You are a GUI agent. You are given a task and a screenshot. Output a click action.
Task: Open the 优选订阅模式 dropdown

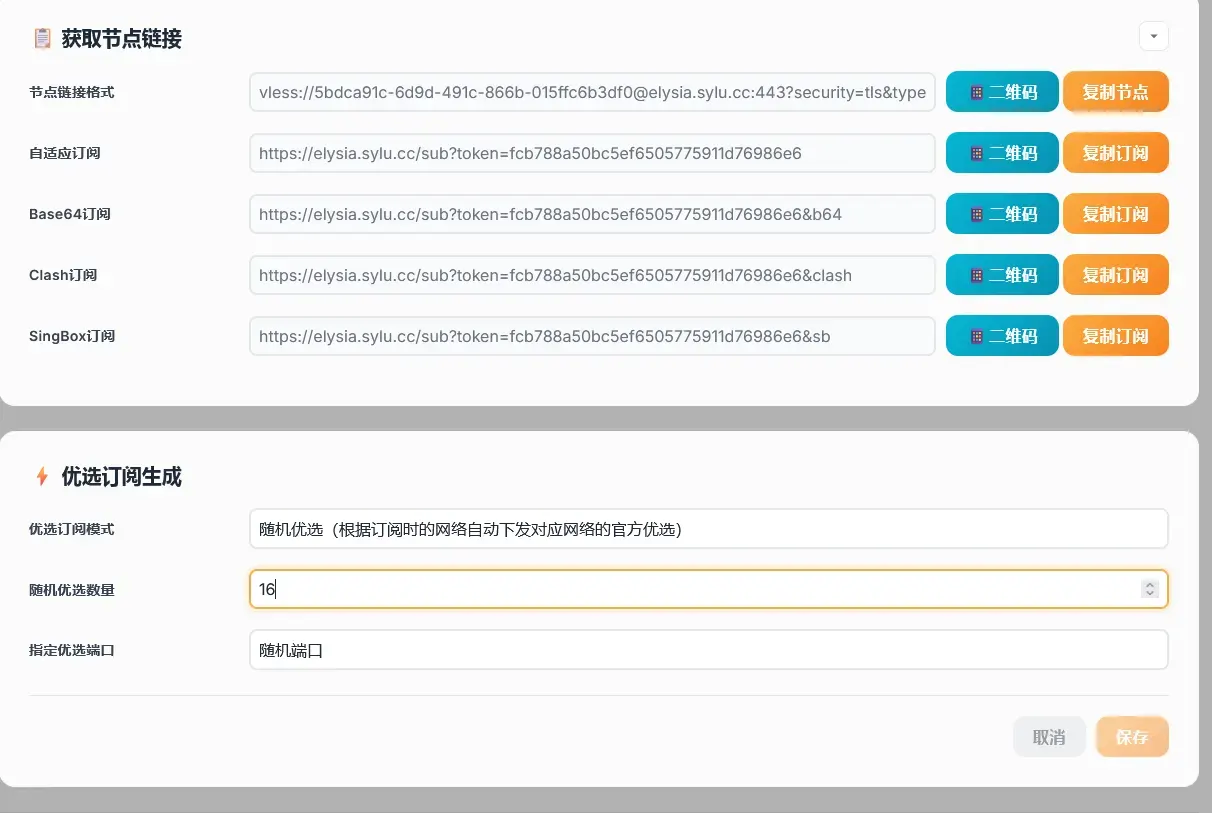click(708, 529)
